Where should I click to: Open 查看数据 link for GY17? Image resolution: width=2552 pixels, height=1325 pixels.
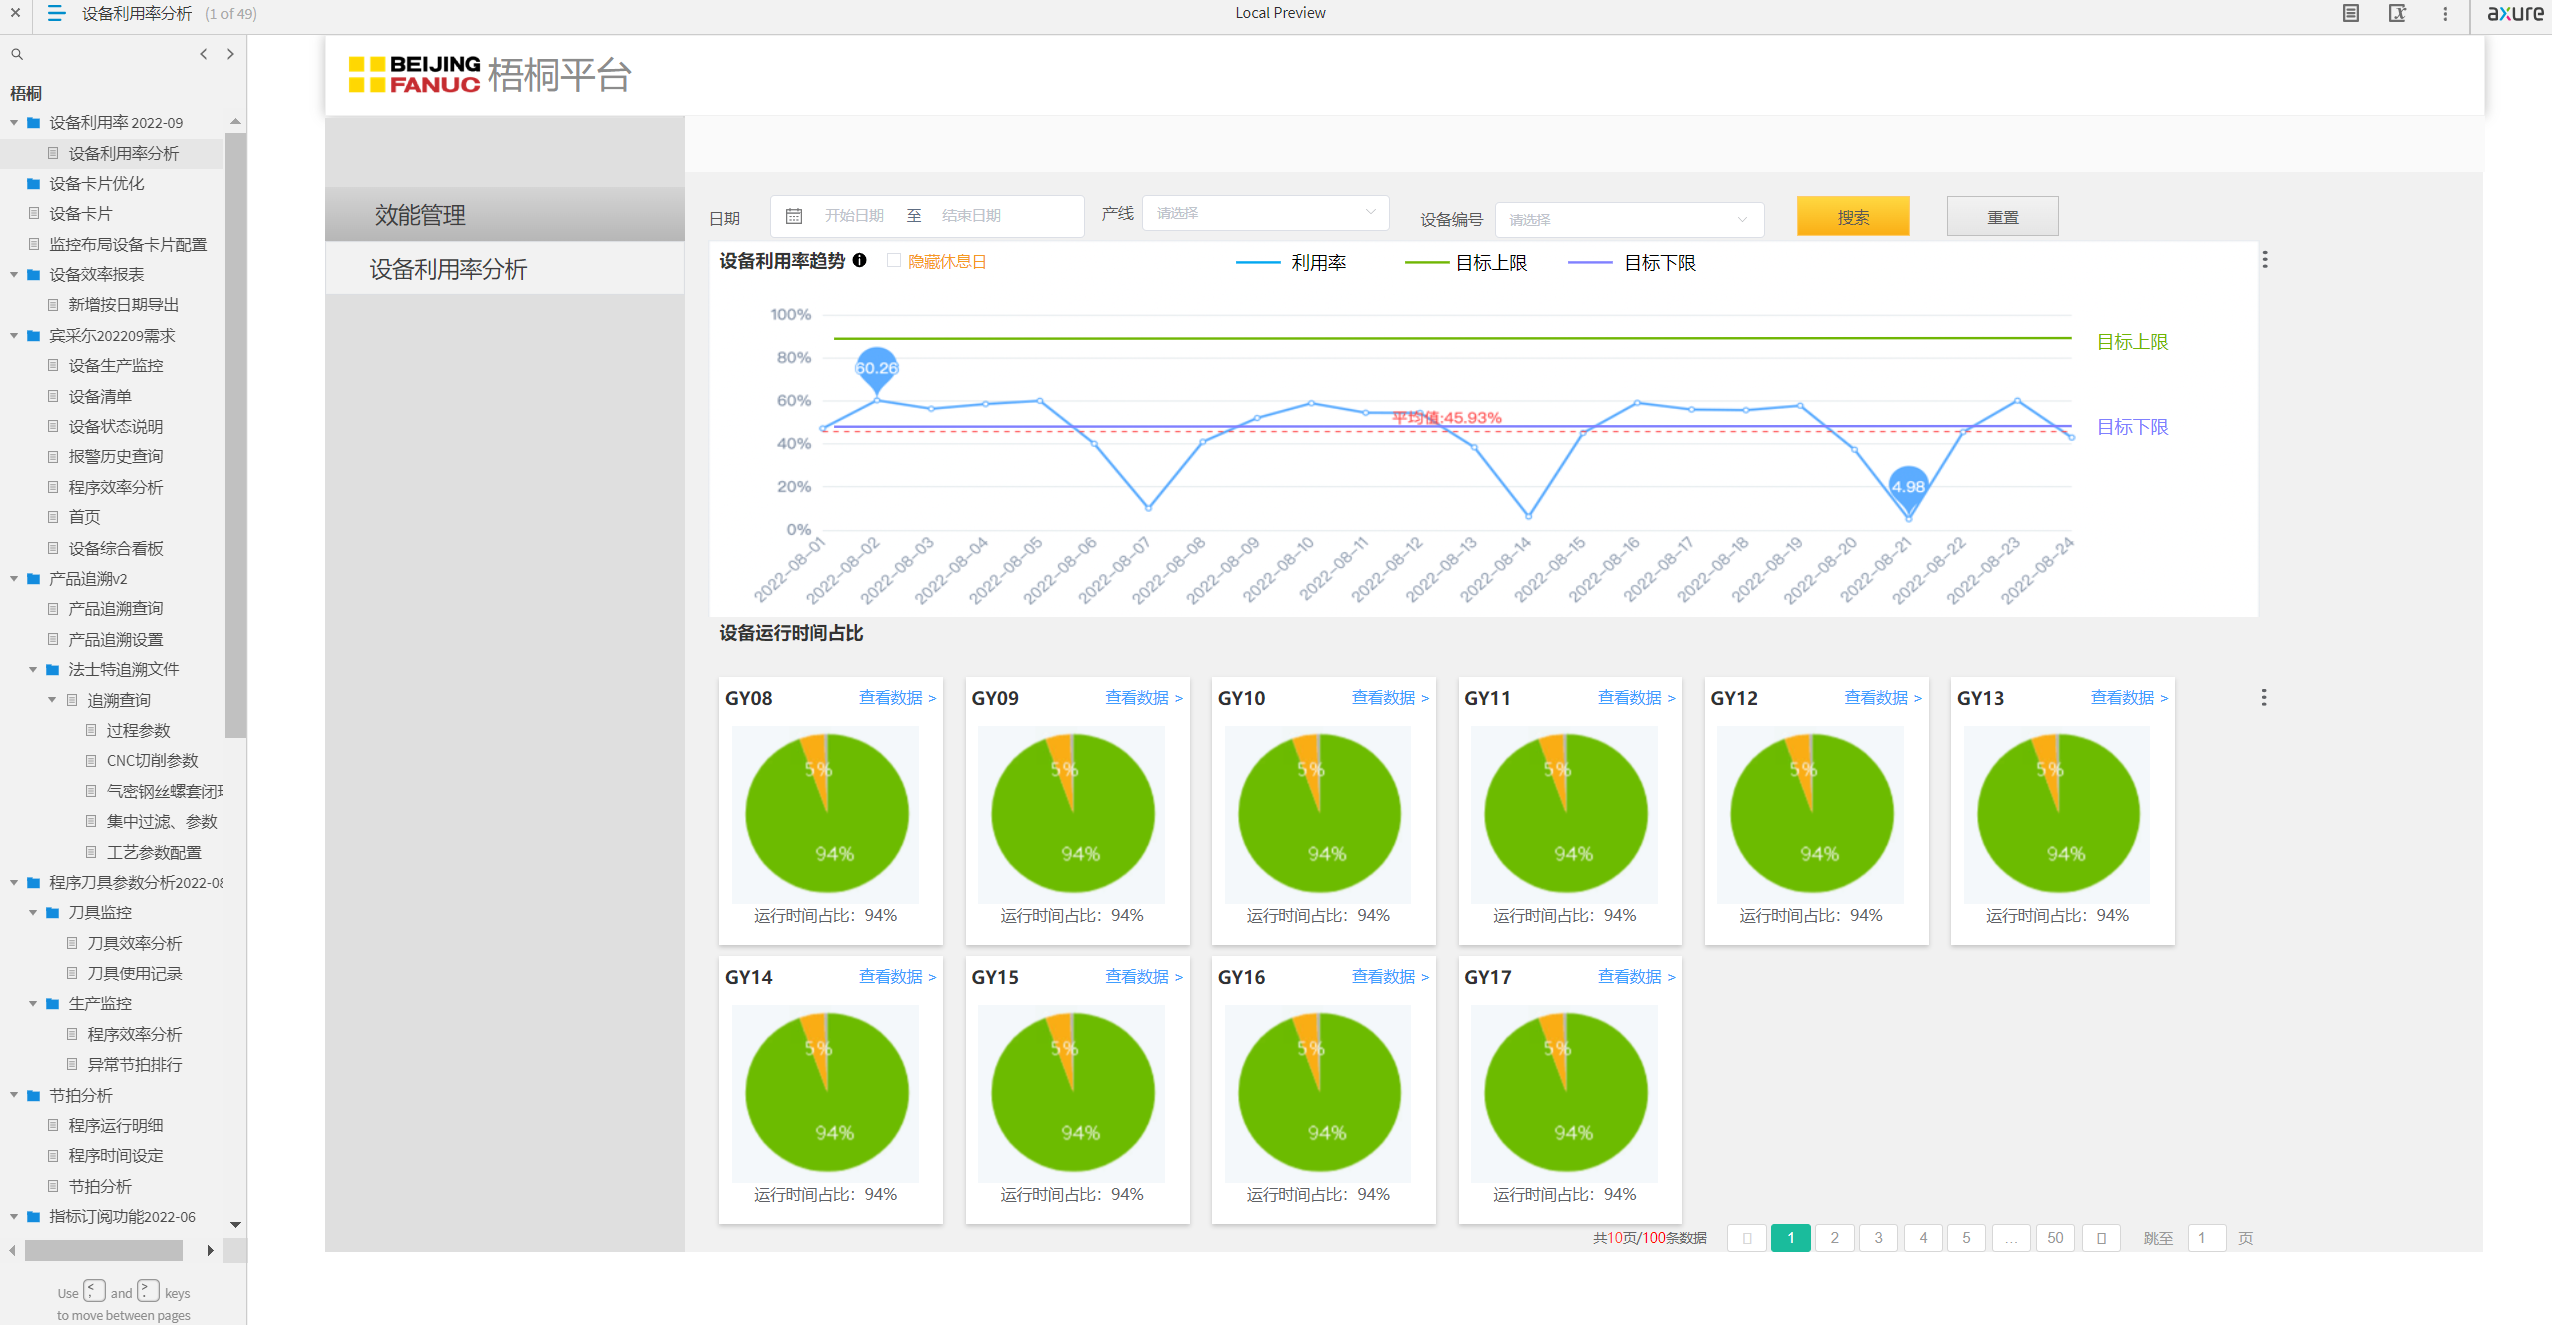click(x=1636, y=977)
